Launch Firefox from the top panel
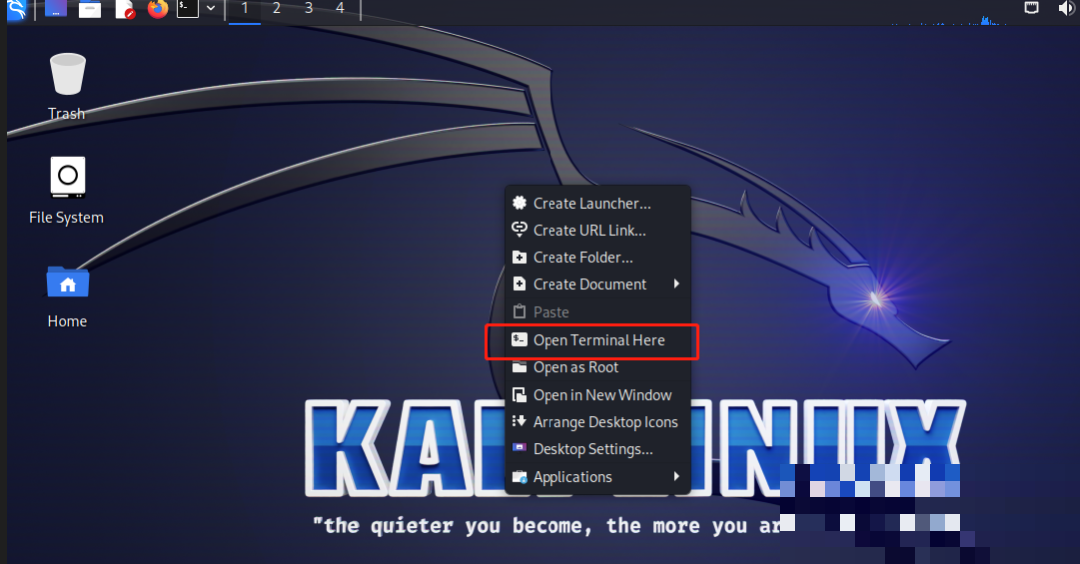Image resolution: width=1080 pixels, height=564 pixels. 158,9
